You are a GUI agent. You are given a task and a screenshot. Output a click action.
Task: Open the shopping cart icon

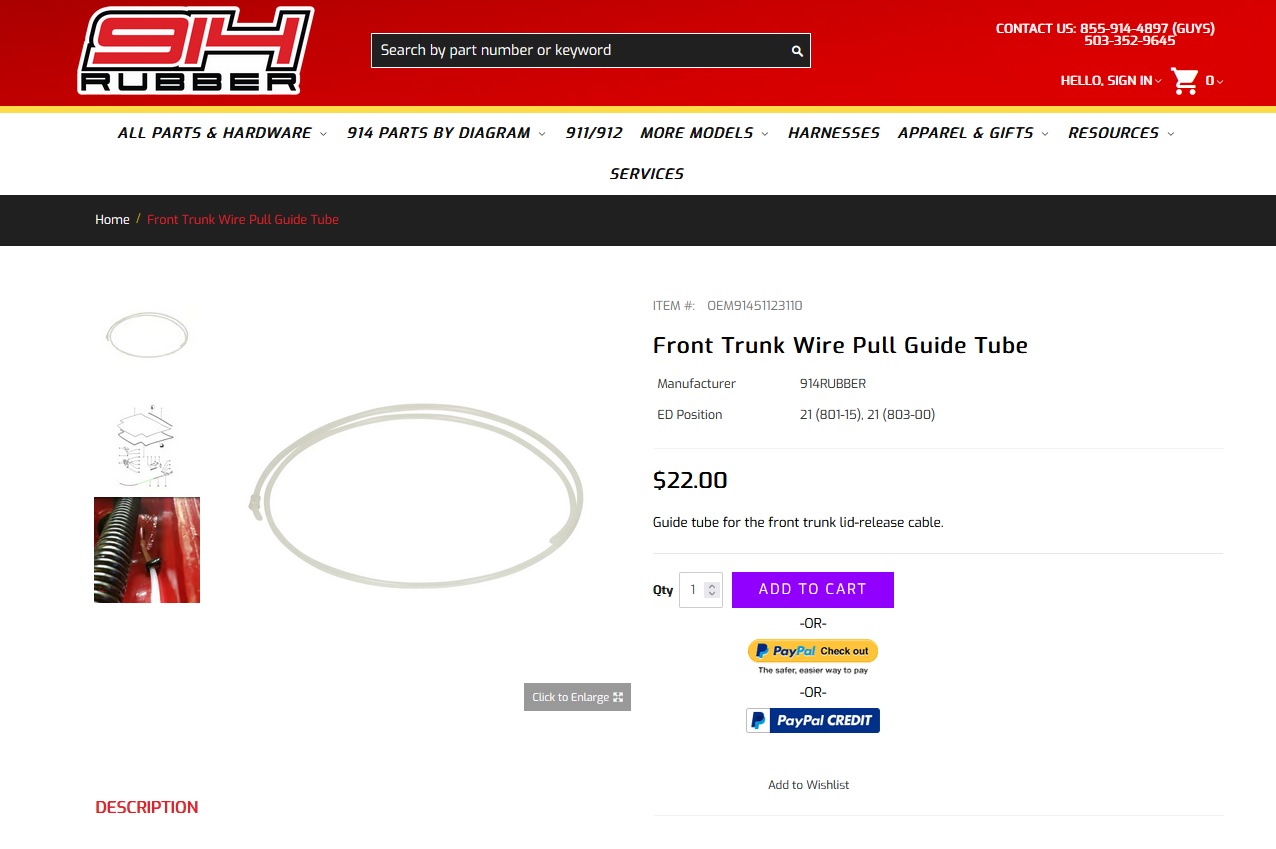(x=1185, y=81)
